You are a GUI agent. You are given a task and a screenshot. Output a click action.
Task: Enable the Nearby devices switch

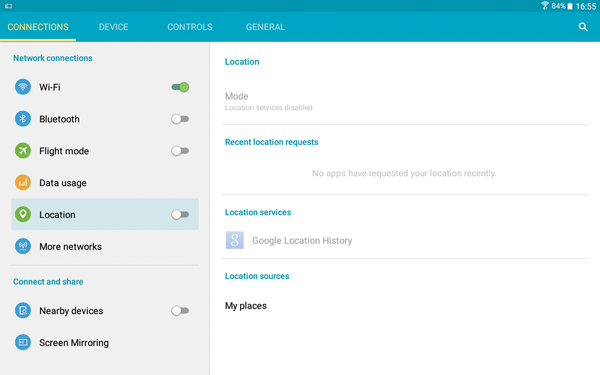coord(180,311)
